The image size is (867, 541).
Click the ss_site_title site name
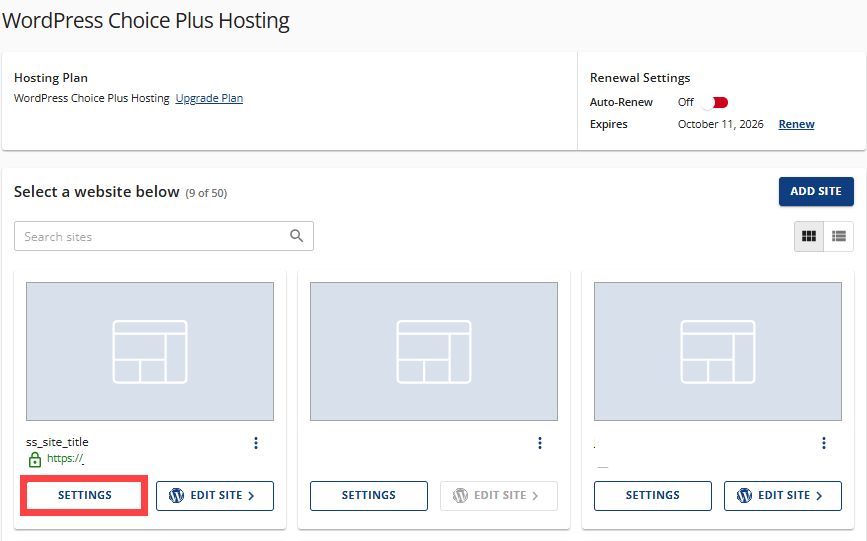[57, 442]
